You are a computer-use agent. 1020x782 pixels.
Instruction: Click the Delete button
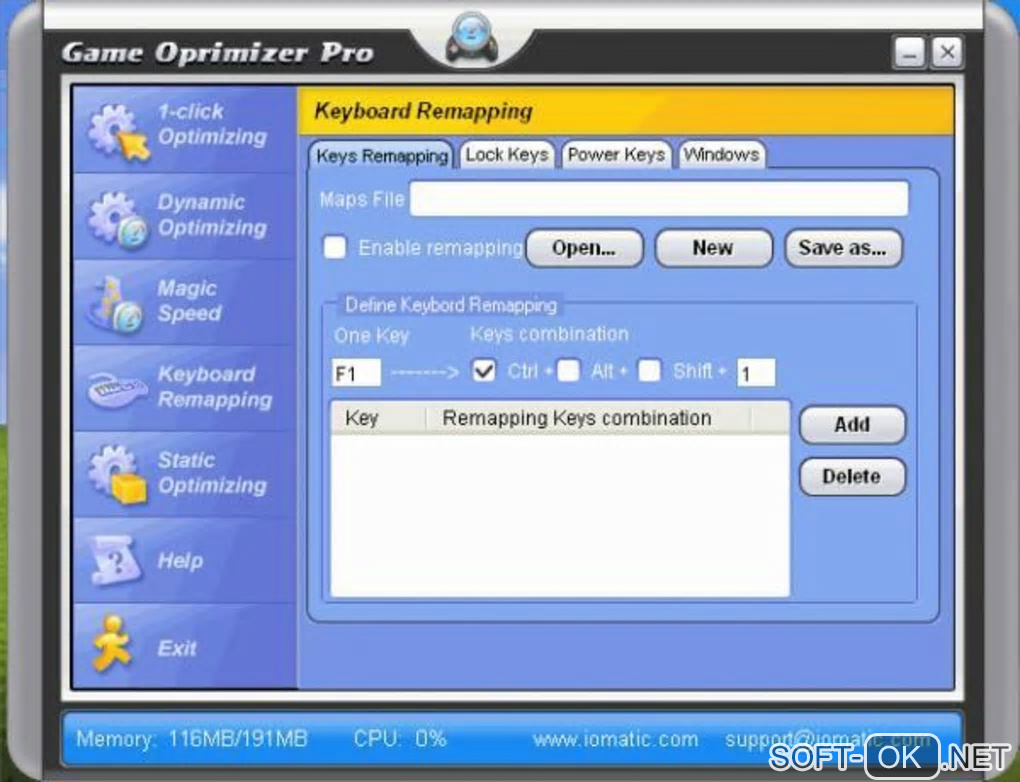coord(852,477)
